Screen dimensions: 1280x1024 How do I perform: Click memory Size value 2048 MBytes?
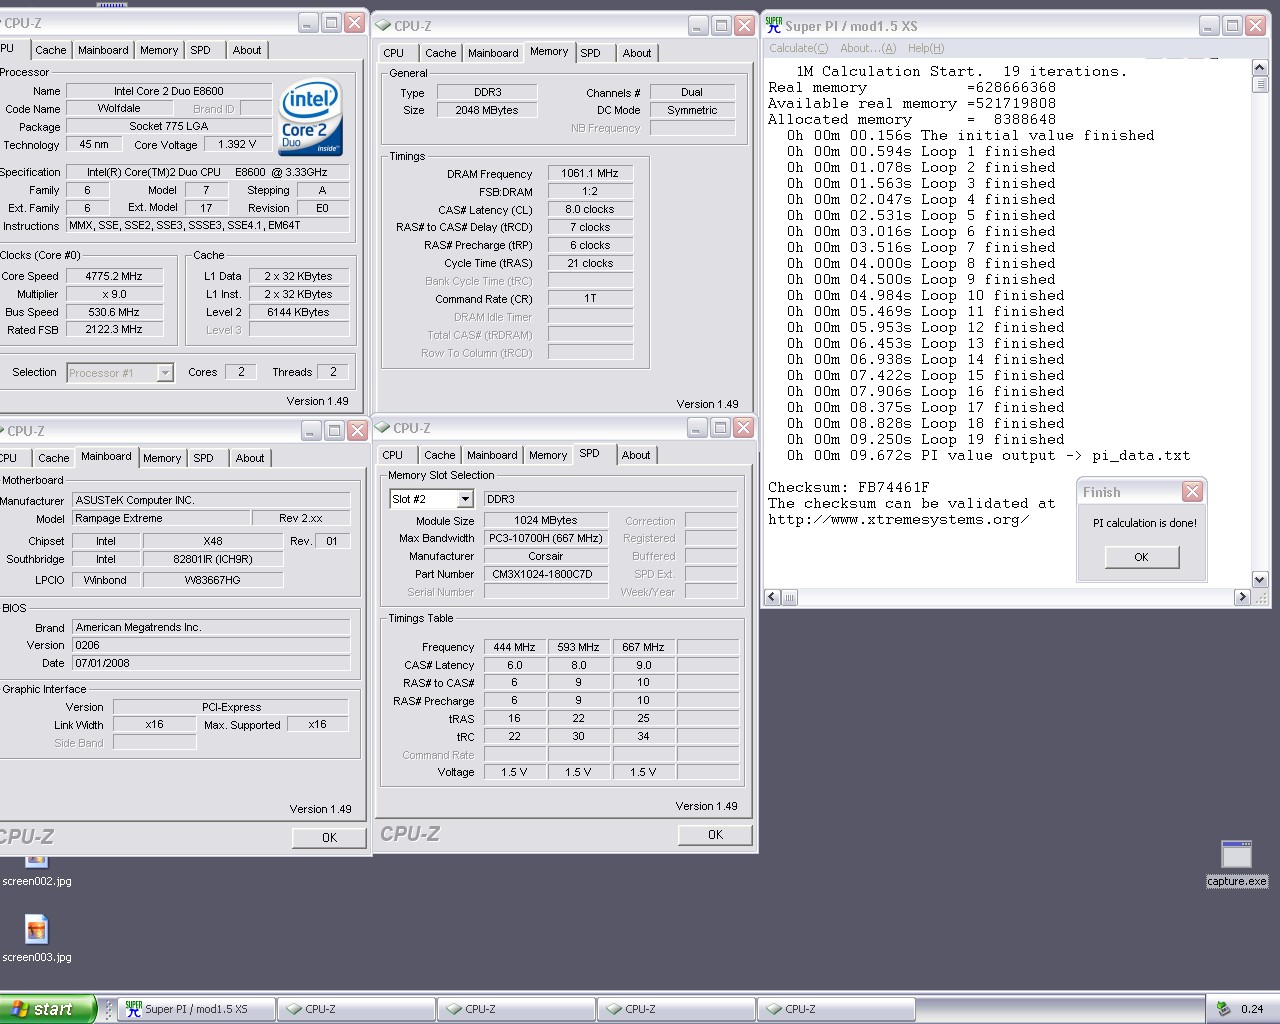click(487, 111)
